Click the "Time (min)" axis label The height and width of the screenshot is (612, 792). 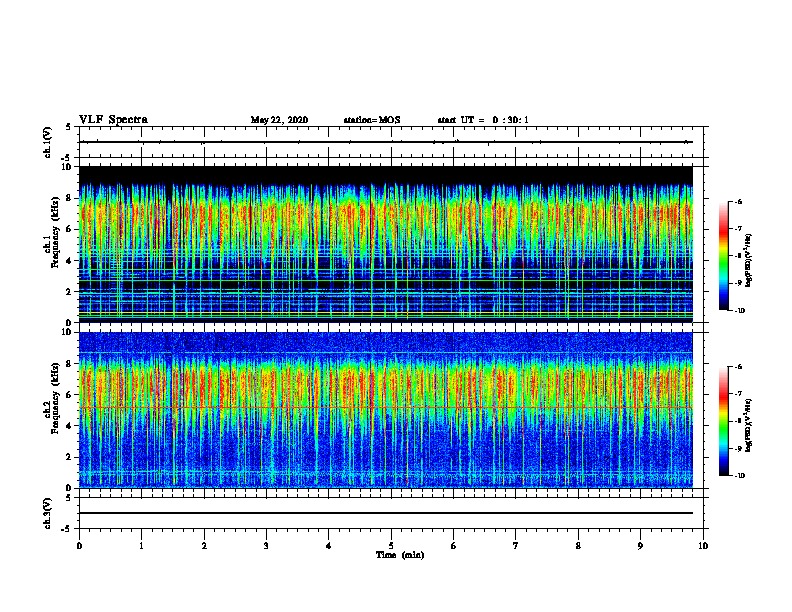[x=400, y=555]
